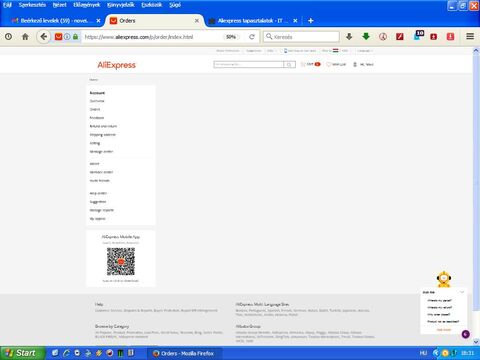The image size is (480, 360).
Task: Reload the current page
Action: [252, 37]
